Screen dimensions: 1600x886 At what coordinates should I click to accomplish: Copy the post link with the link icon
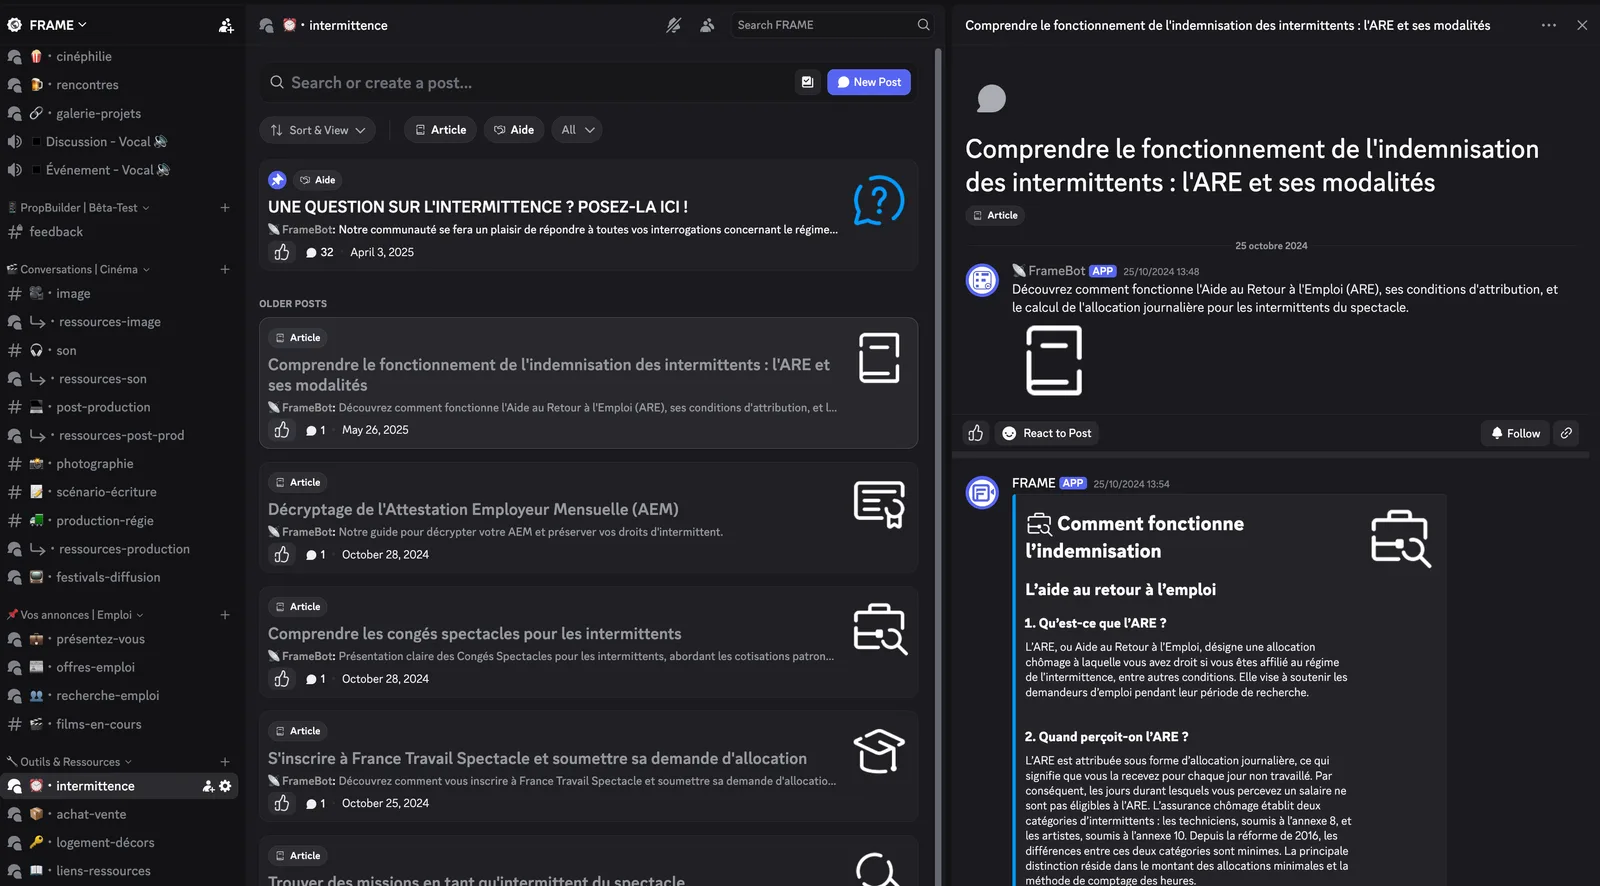click(1567, 433)
